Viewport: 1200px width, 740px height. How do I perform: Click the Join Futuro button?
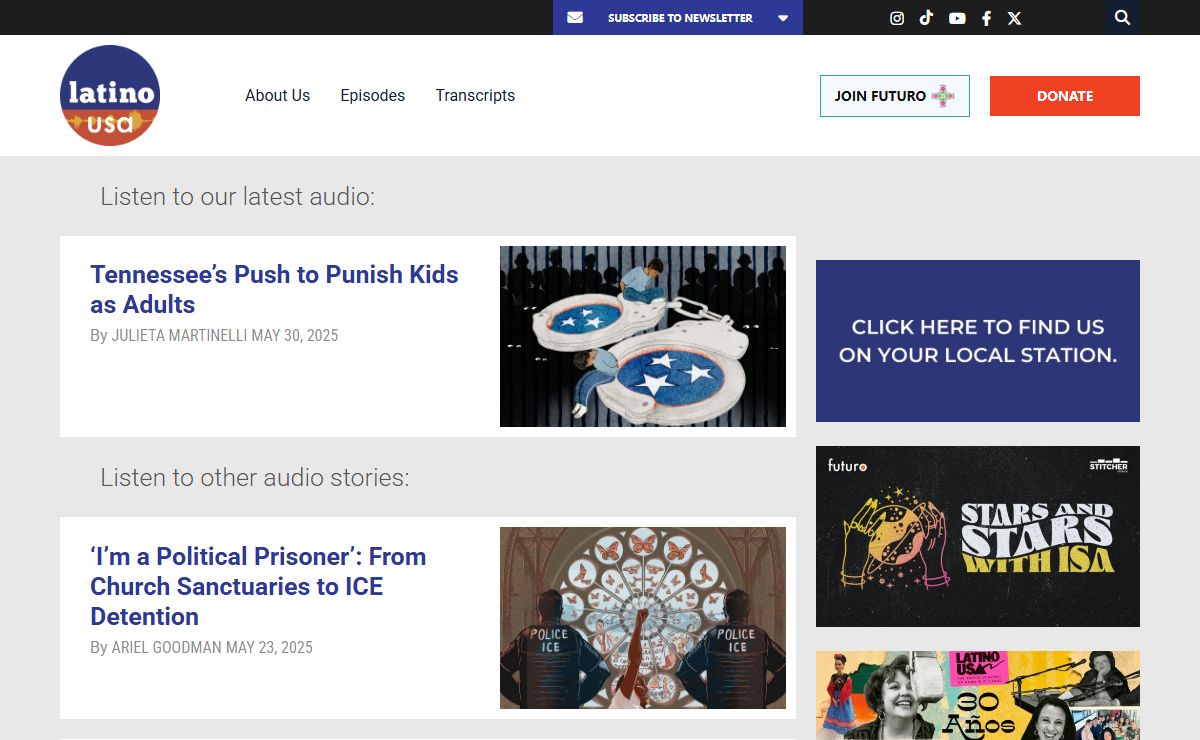tap(895, 96)
